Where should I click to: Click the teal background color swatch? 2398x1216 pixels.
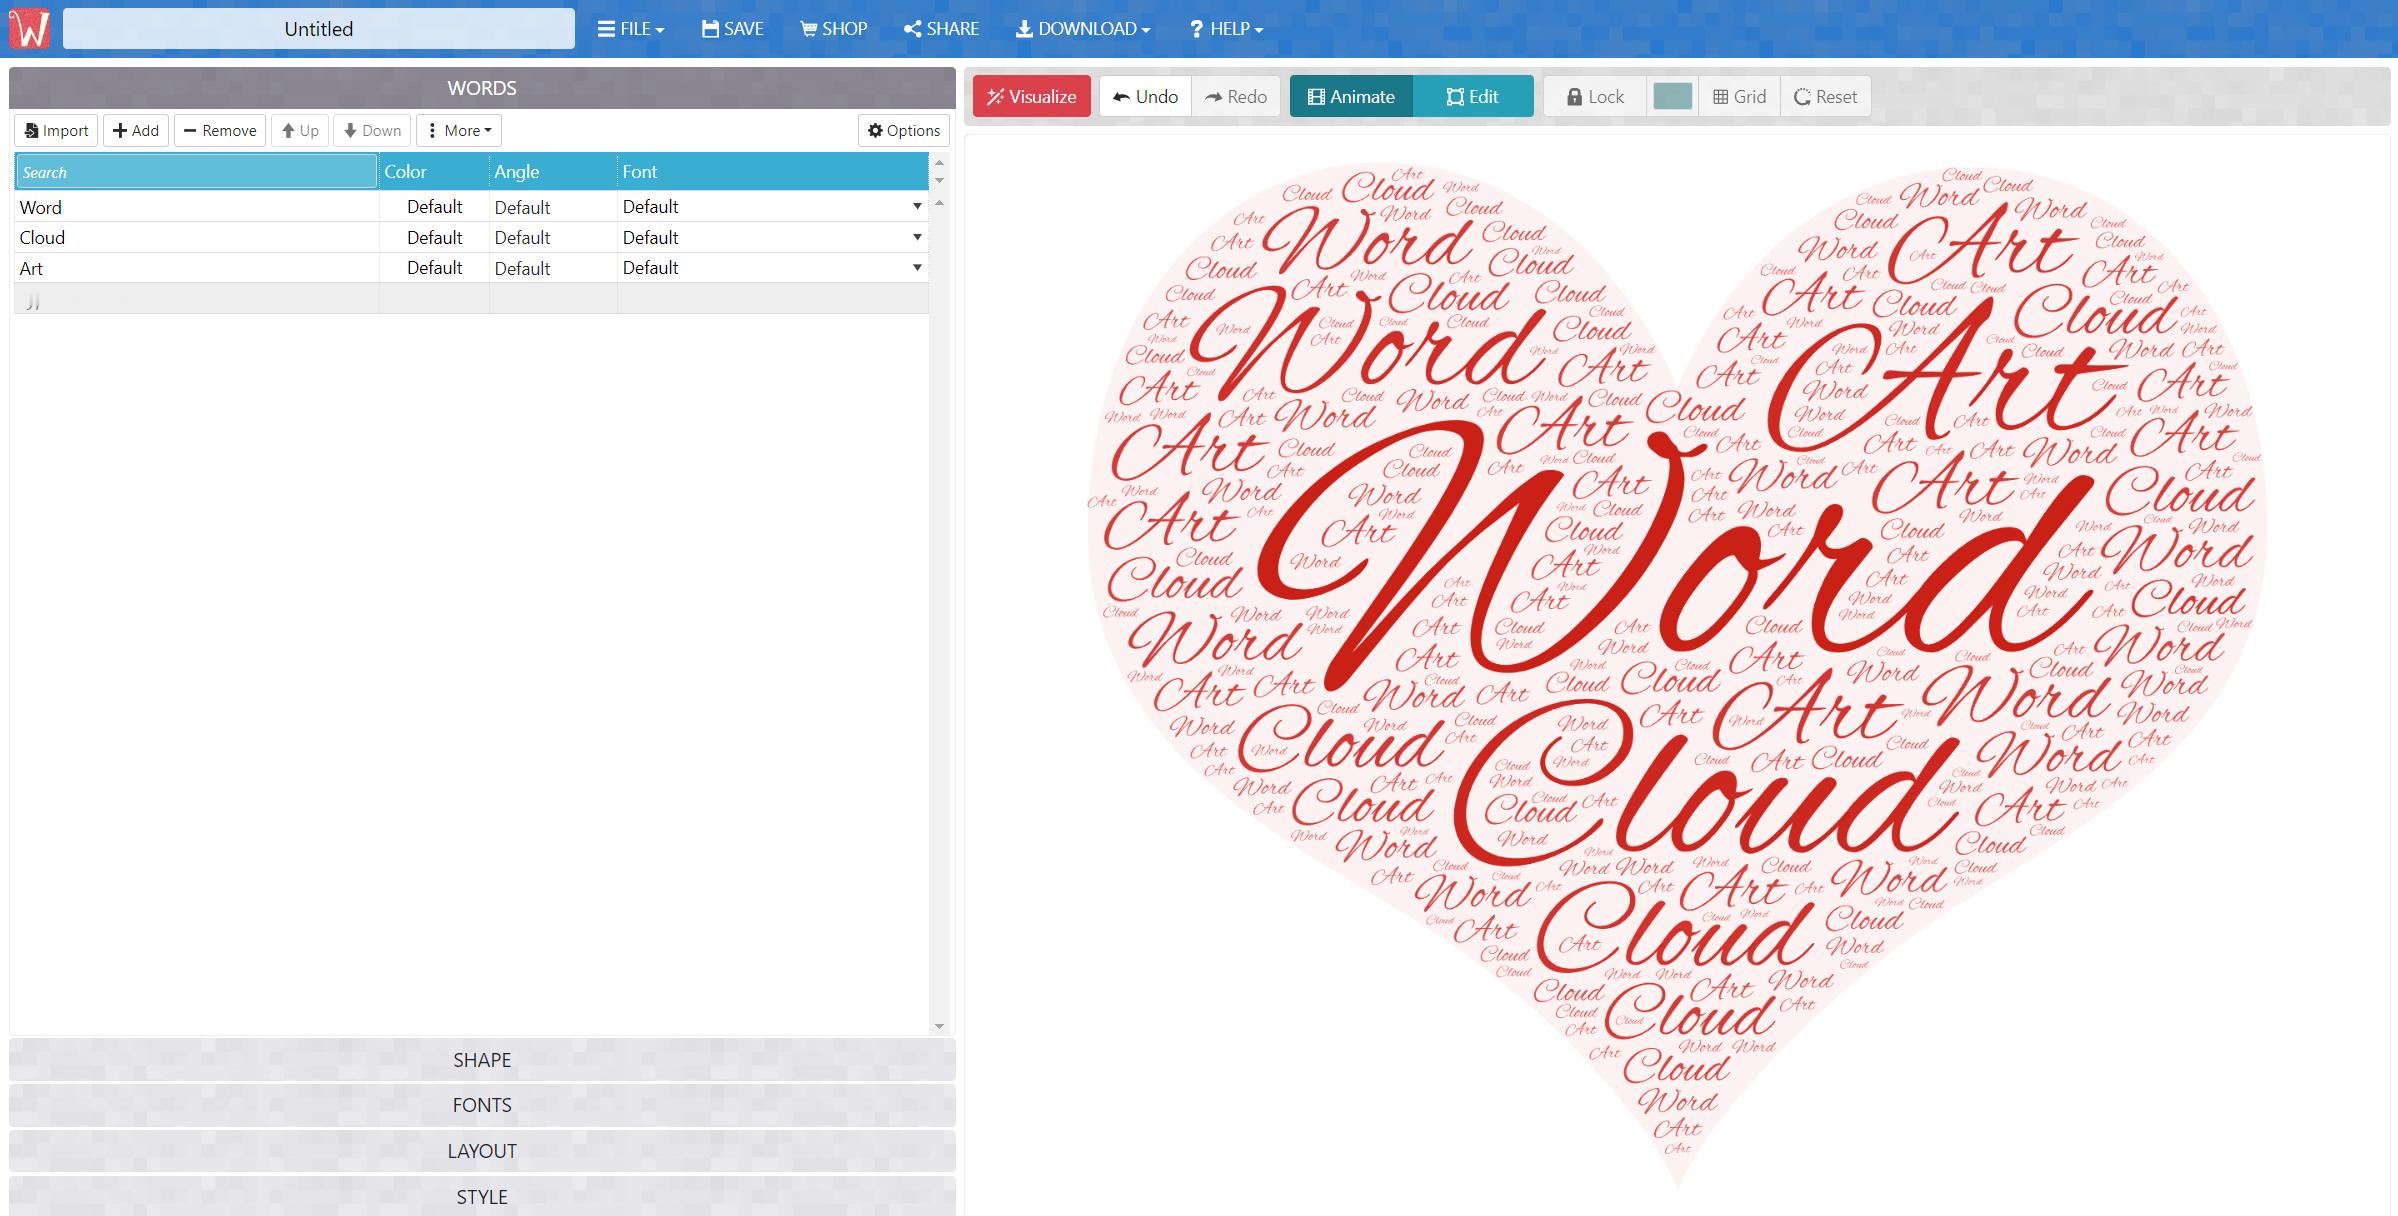[x=1673, y=97]
